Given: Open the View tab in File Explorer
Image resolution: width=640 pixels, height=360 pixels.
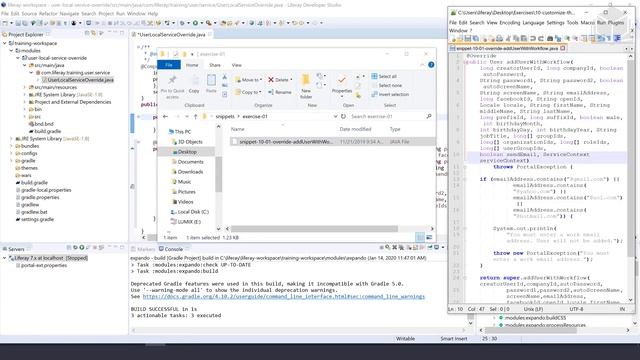Looking at the screenshot, I should coord(236,65).
